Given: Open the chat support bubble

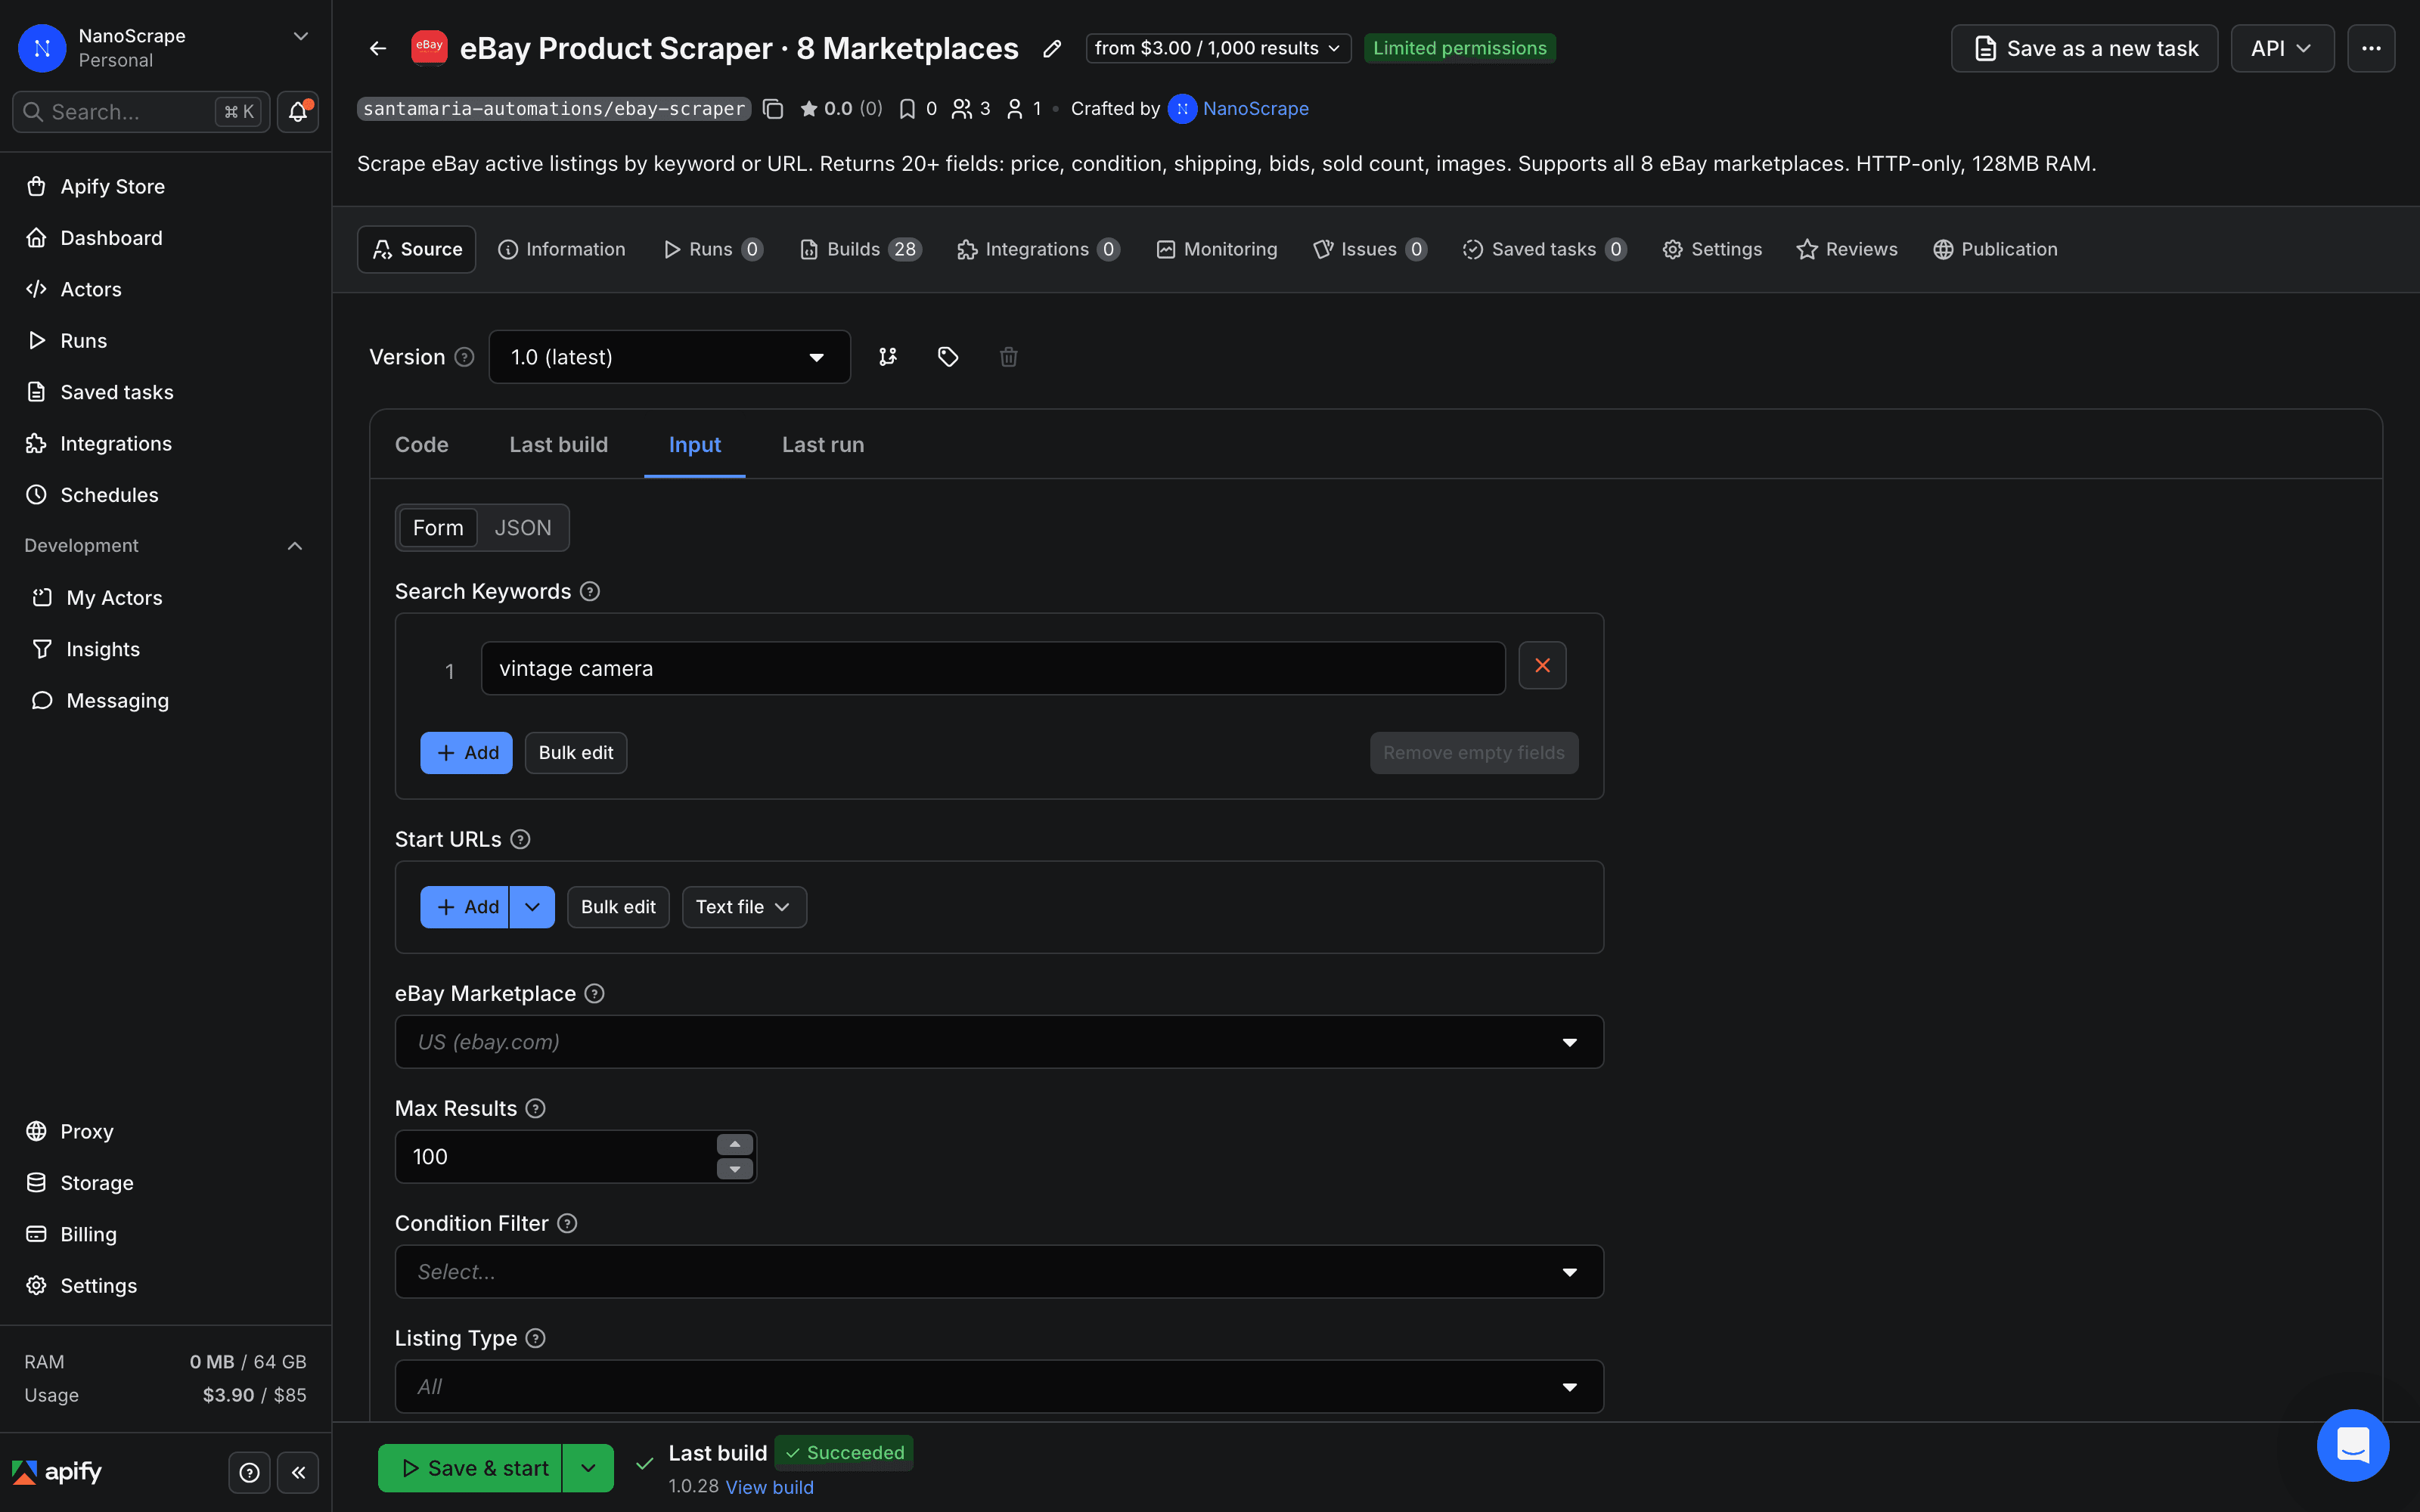Looking at the screenshot, I should (x=2352, y=1445).
